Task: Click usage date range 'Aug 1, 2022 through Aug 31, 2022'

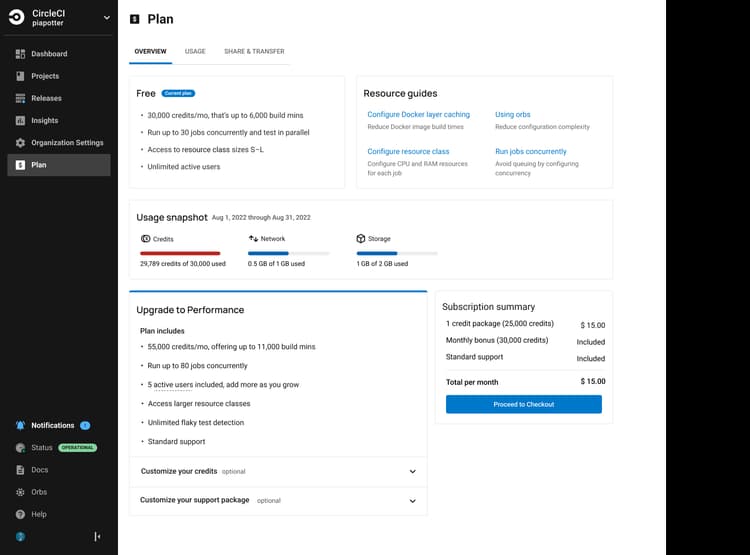Action: pyautogui.click(x=261, y=218)
